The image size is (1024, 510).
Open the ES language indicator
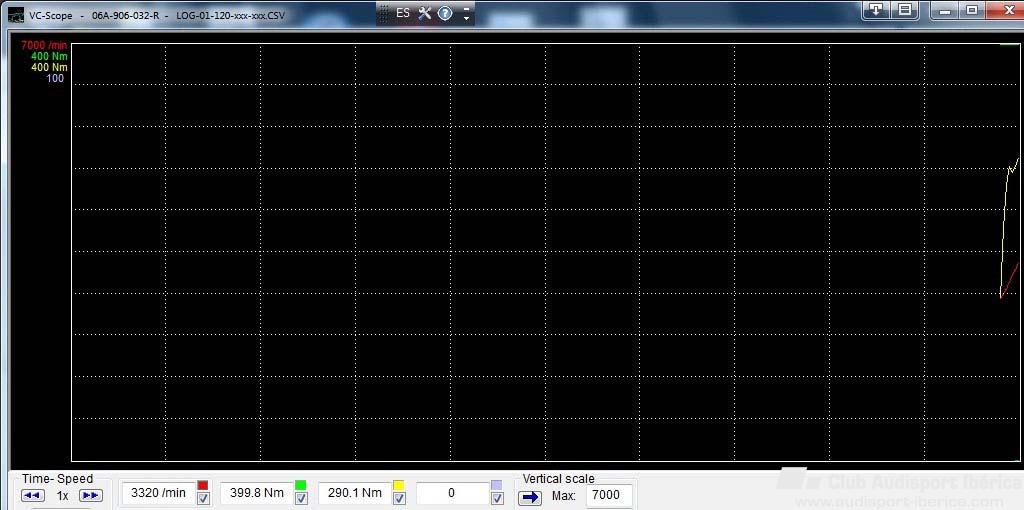point(403,13)
